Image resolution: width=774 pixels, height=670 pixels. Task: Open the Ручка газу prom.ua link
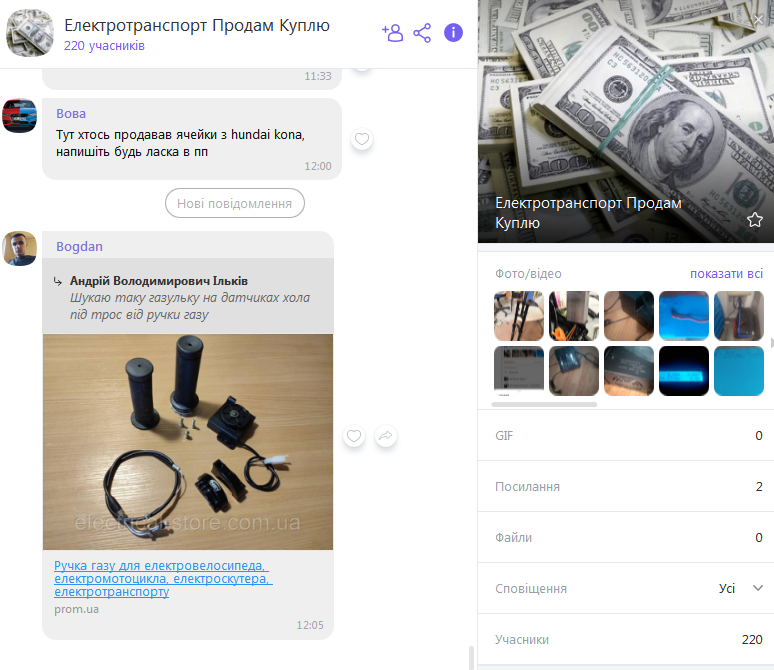click(x=163, y=578)
